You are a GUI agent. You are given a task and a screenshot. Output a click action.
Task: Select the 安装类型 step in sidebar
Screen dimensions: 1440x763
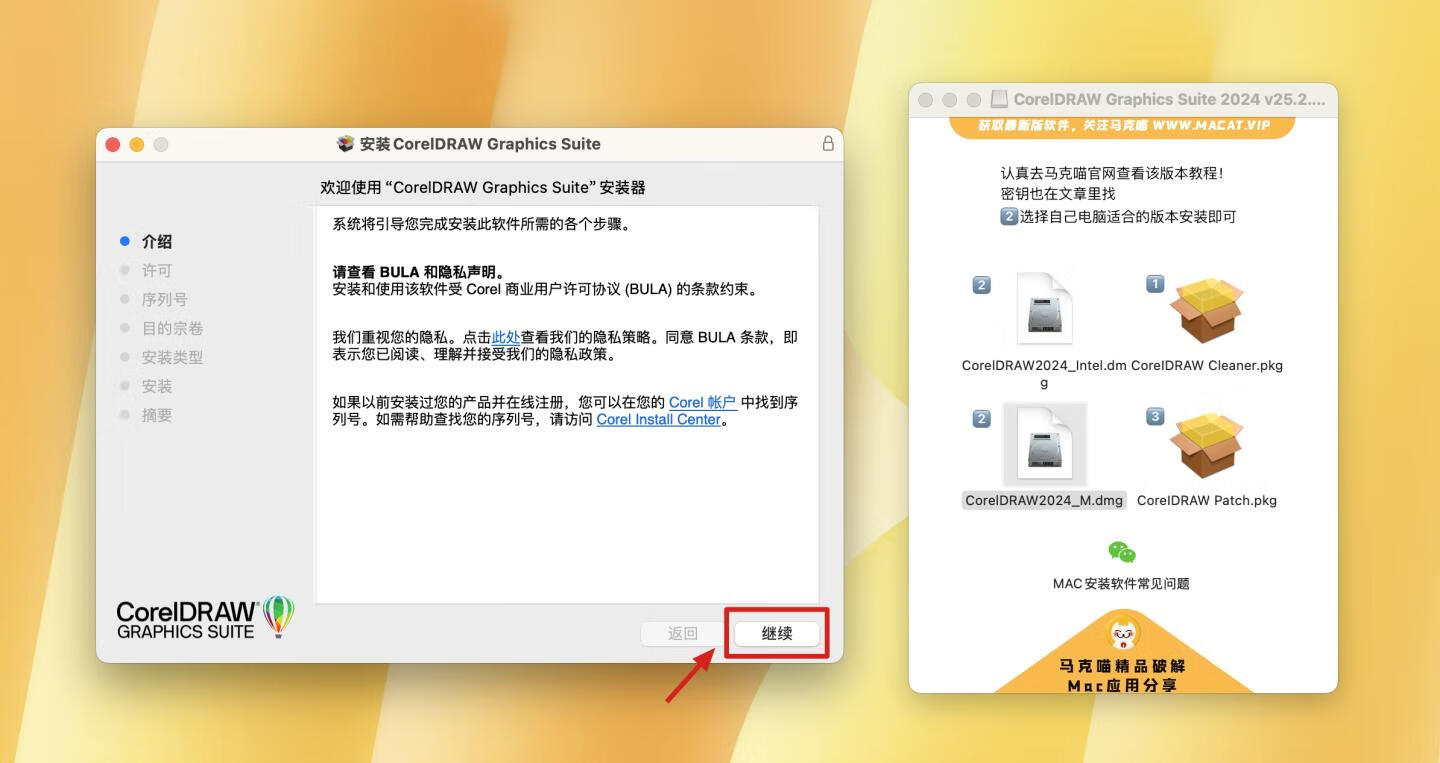tap(172, 357)
